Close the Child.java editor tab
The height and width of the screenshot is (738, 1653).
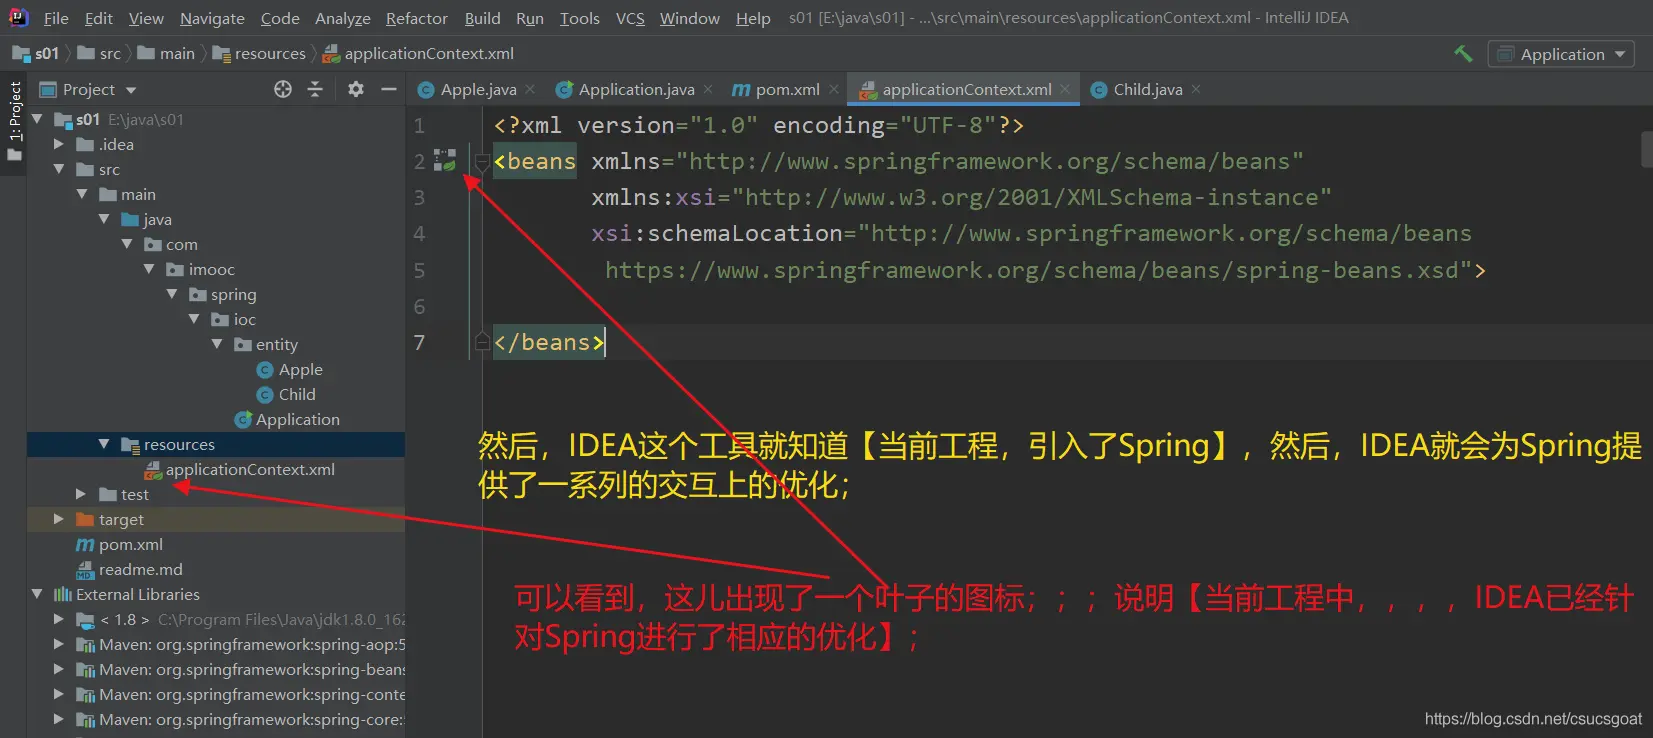pos(1196,90)
